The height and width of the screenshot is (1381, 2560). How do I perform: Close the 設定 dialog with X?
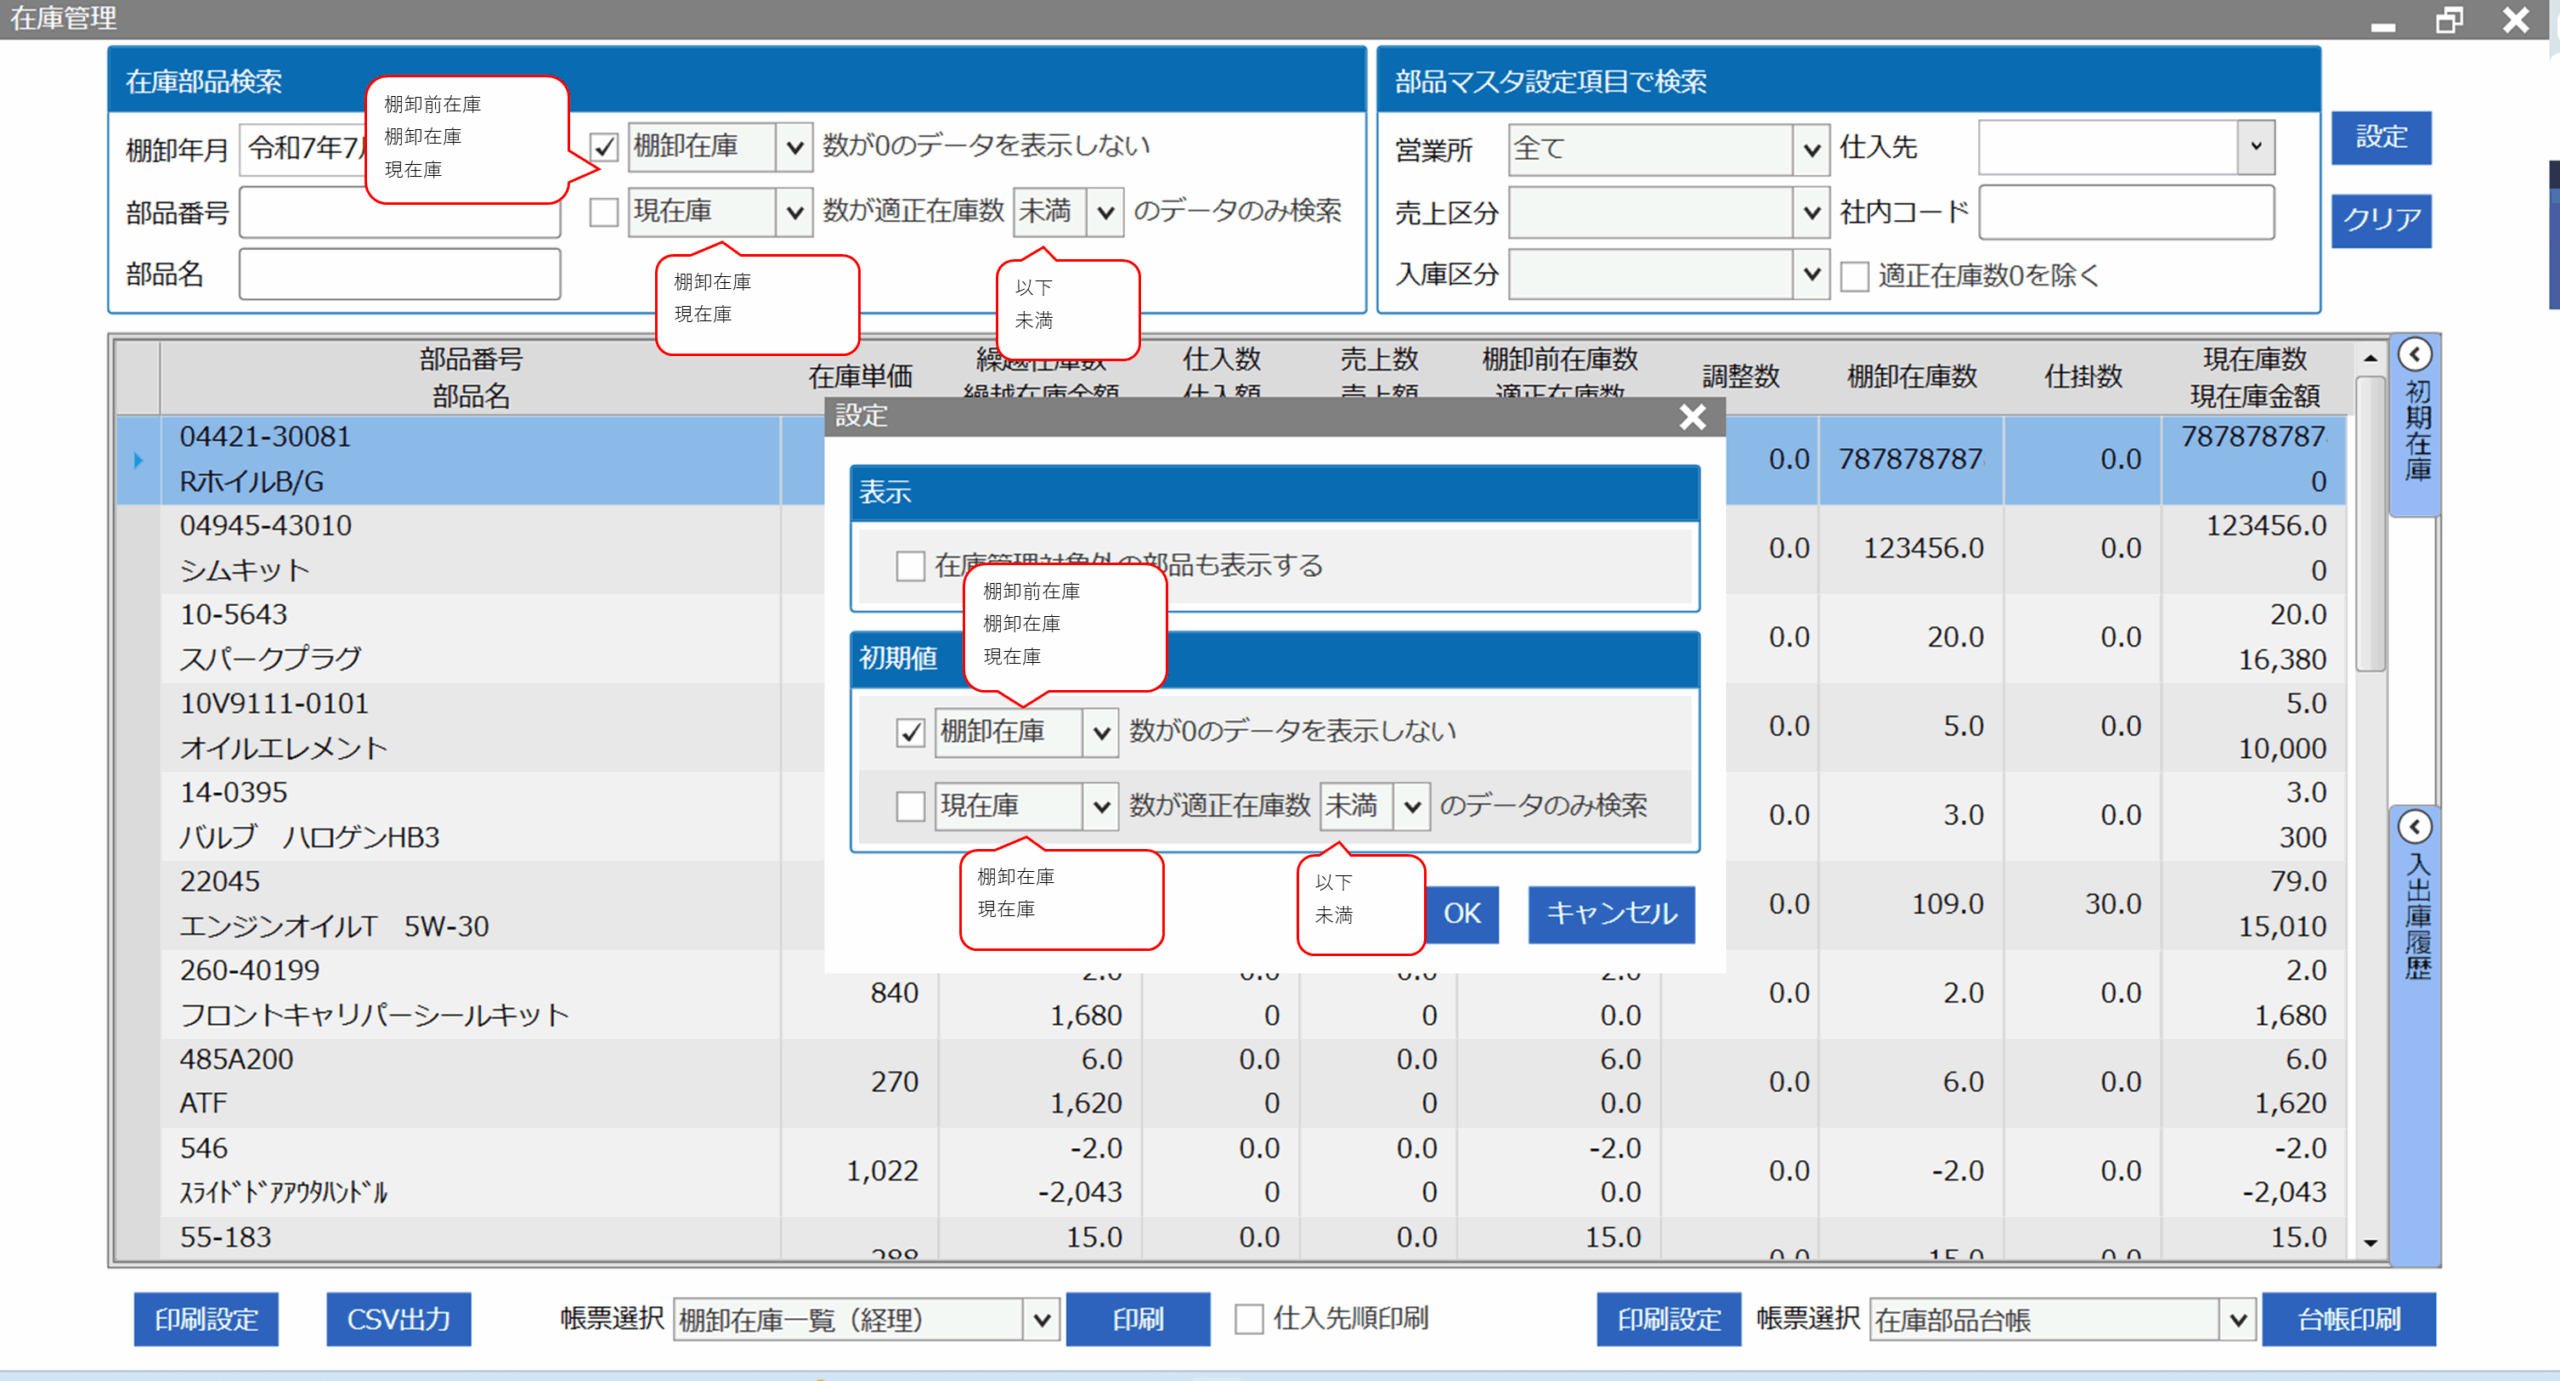point(1692,416)
